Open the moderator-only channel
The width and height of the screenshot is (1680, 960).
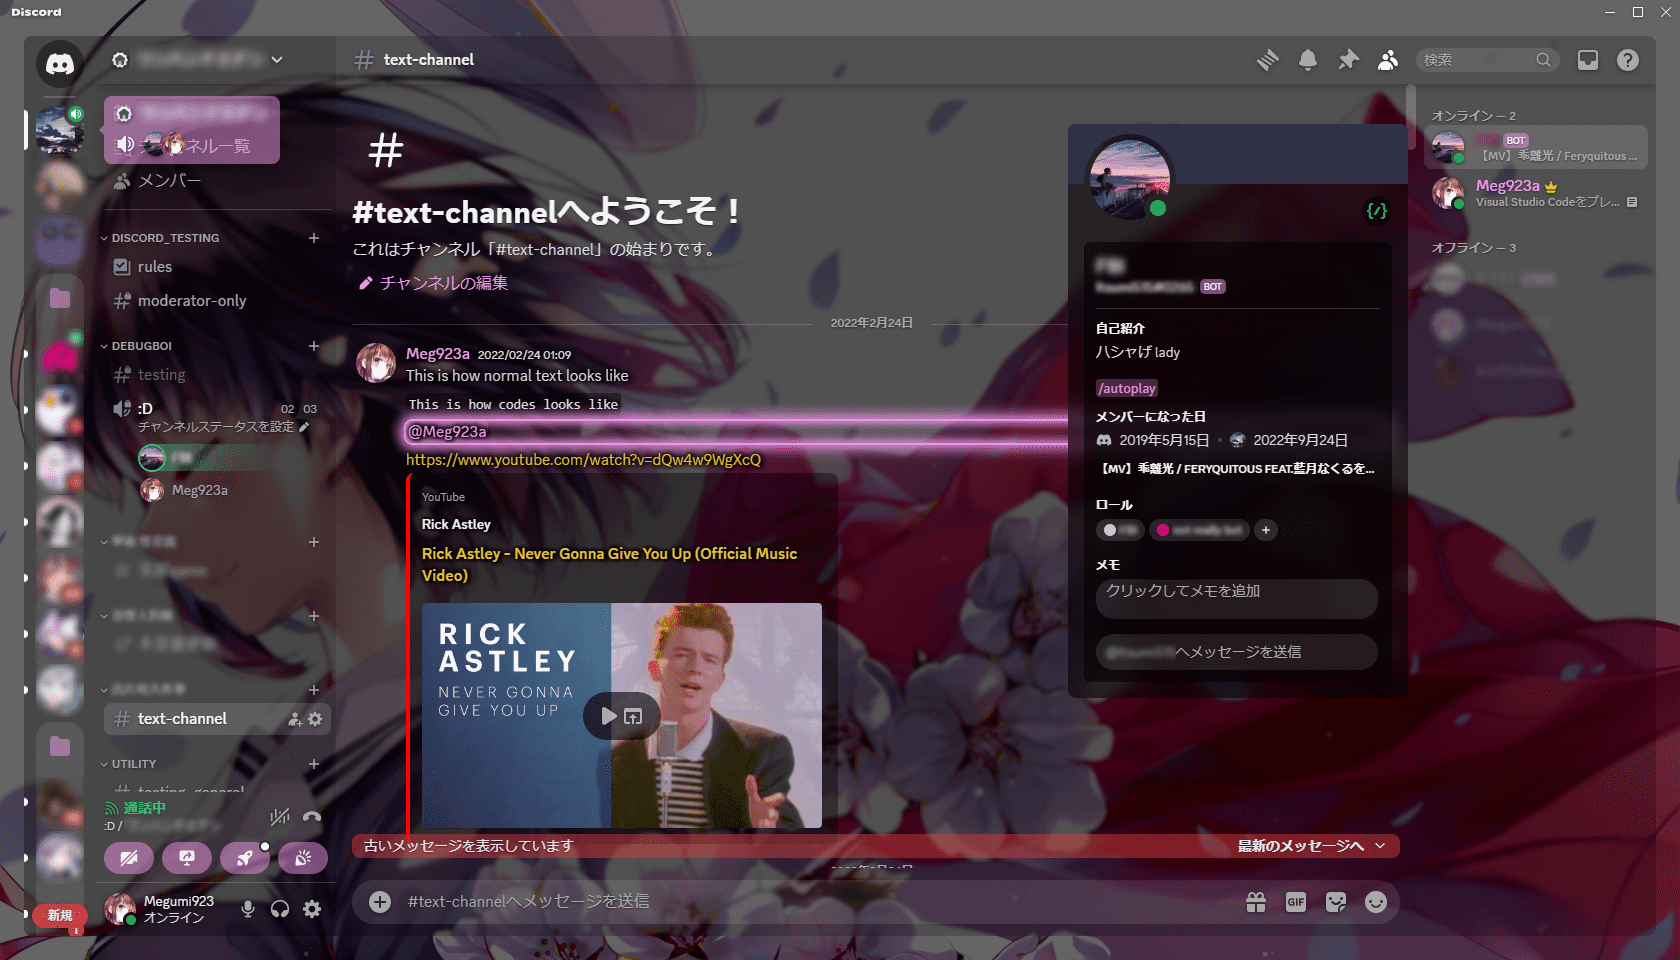[x=217, y=301]
